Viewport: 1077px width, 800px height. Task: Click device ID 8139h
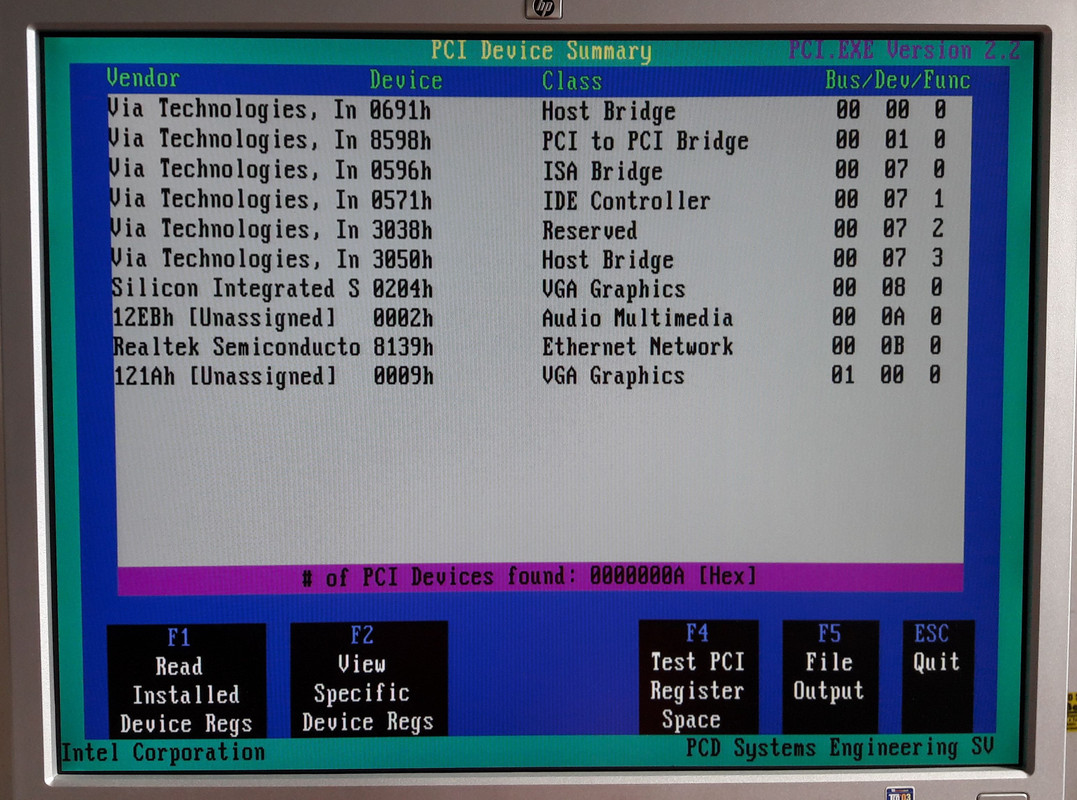(x=403, y=347)
